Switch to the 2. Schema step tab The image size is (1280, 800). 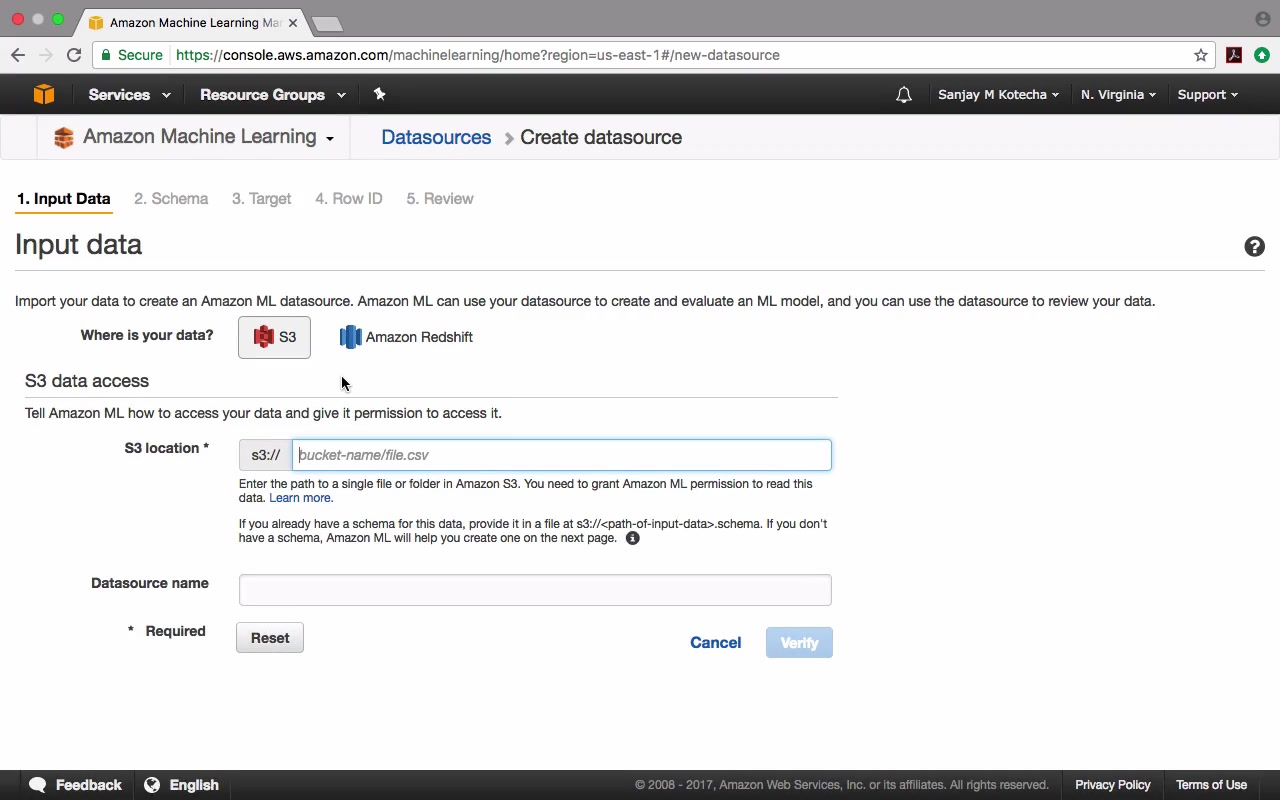click(171, 199)
